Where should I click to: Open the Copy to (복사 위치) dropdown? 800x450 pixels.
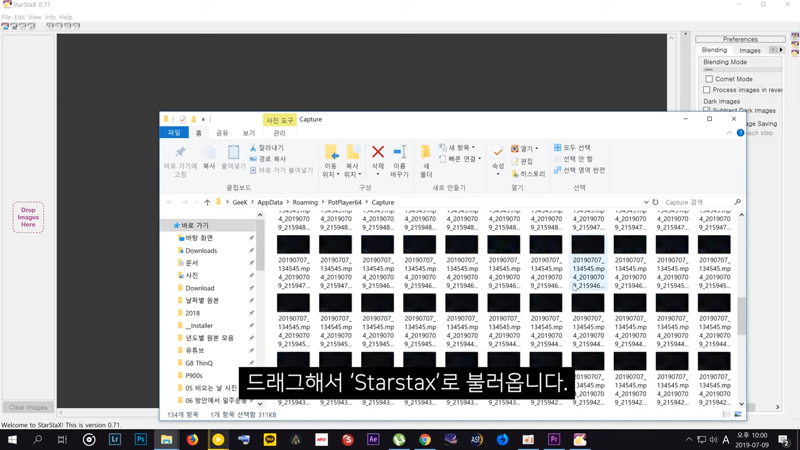tap(352, 170)
